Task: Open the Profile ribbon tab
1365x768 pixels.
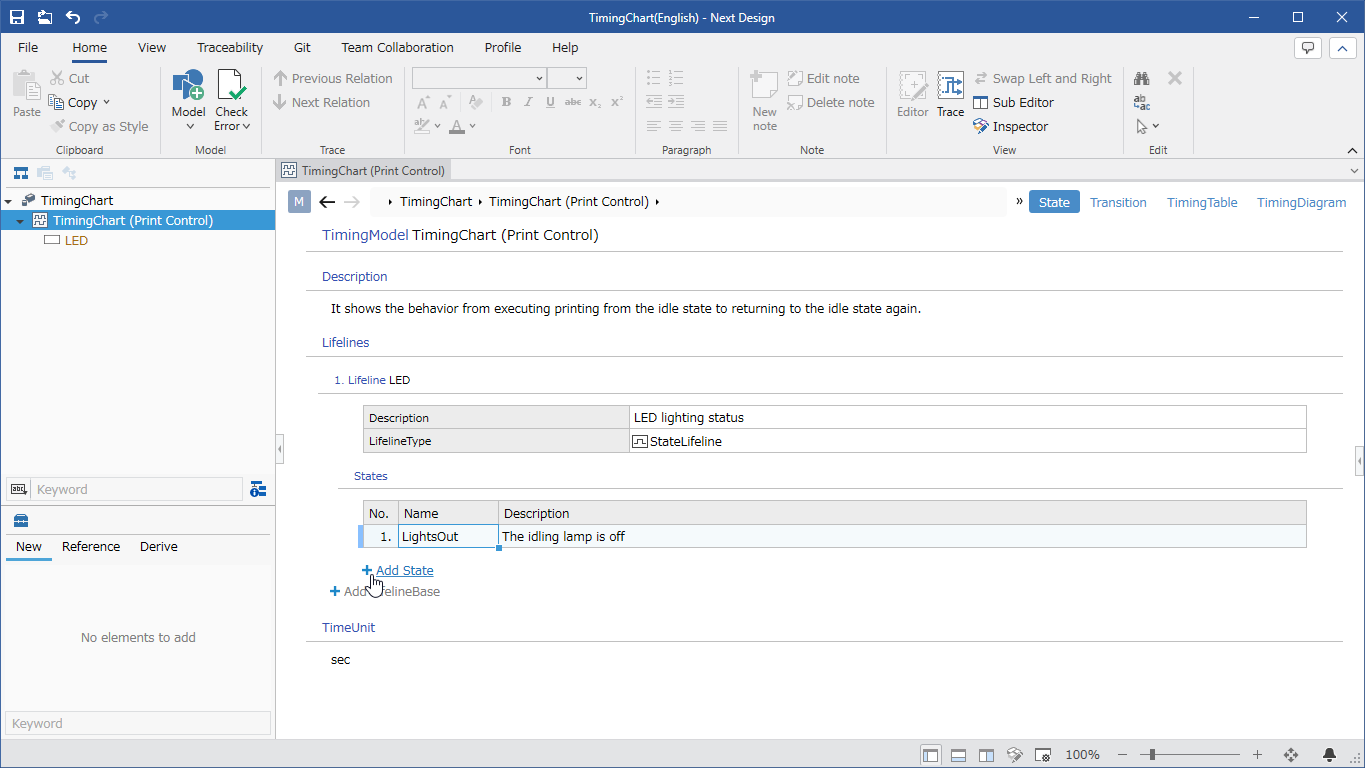Action: [503, 48]
